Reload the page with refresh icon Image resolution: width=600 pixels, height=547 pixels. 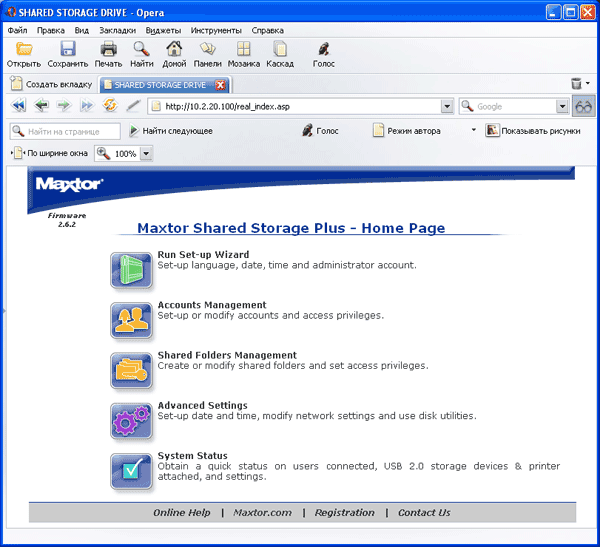pyautogui.click(x=110, y=105)
